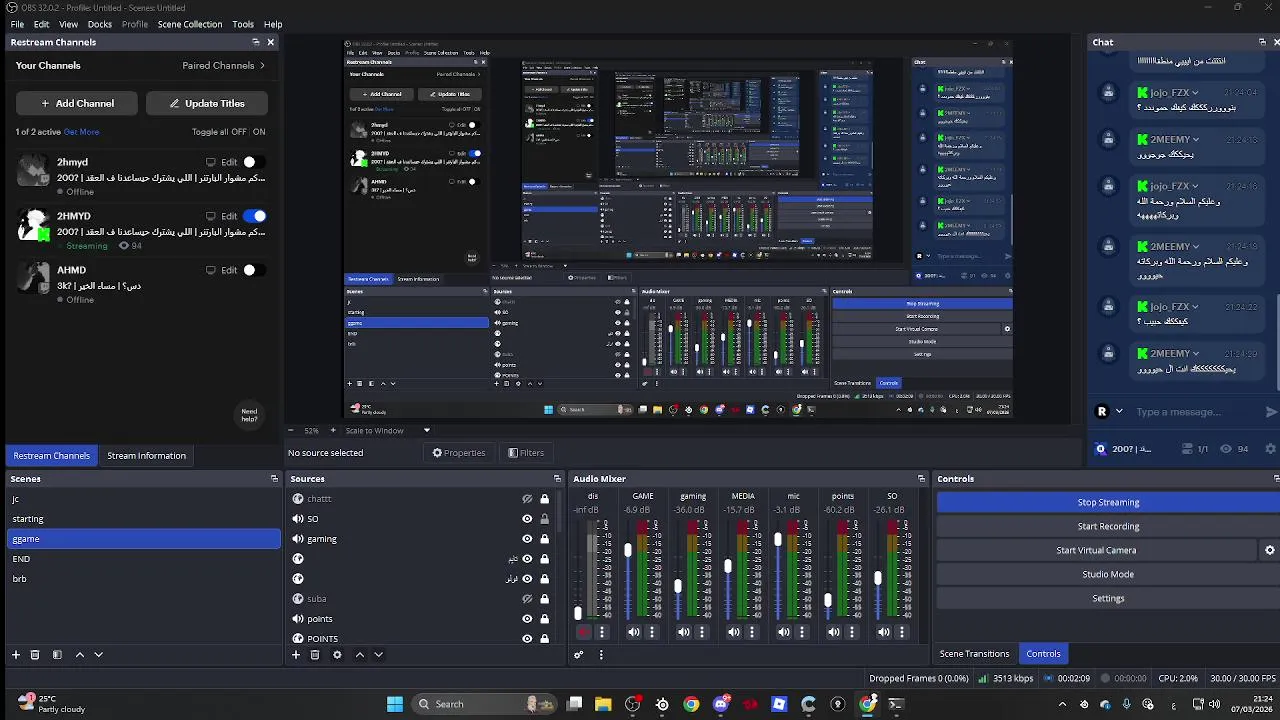
Task: Open scene filters icon in Scenes toolbar
Action: pos(57,655)
